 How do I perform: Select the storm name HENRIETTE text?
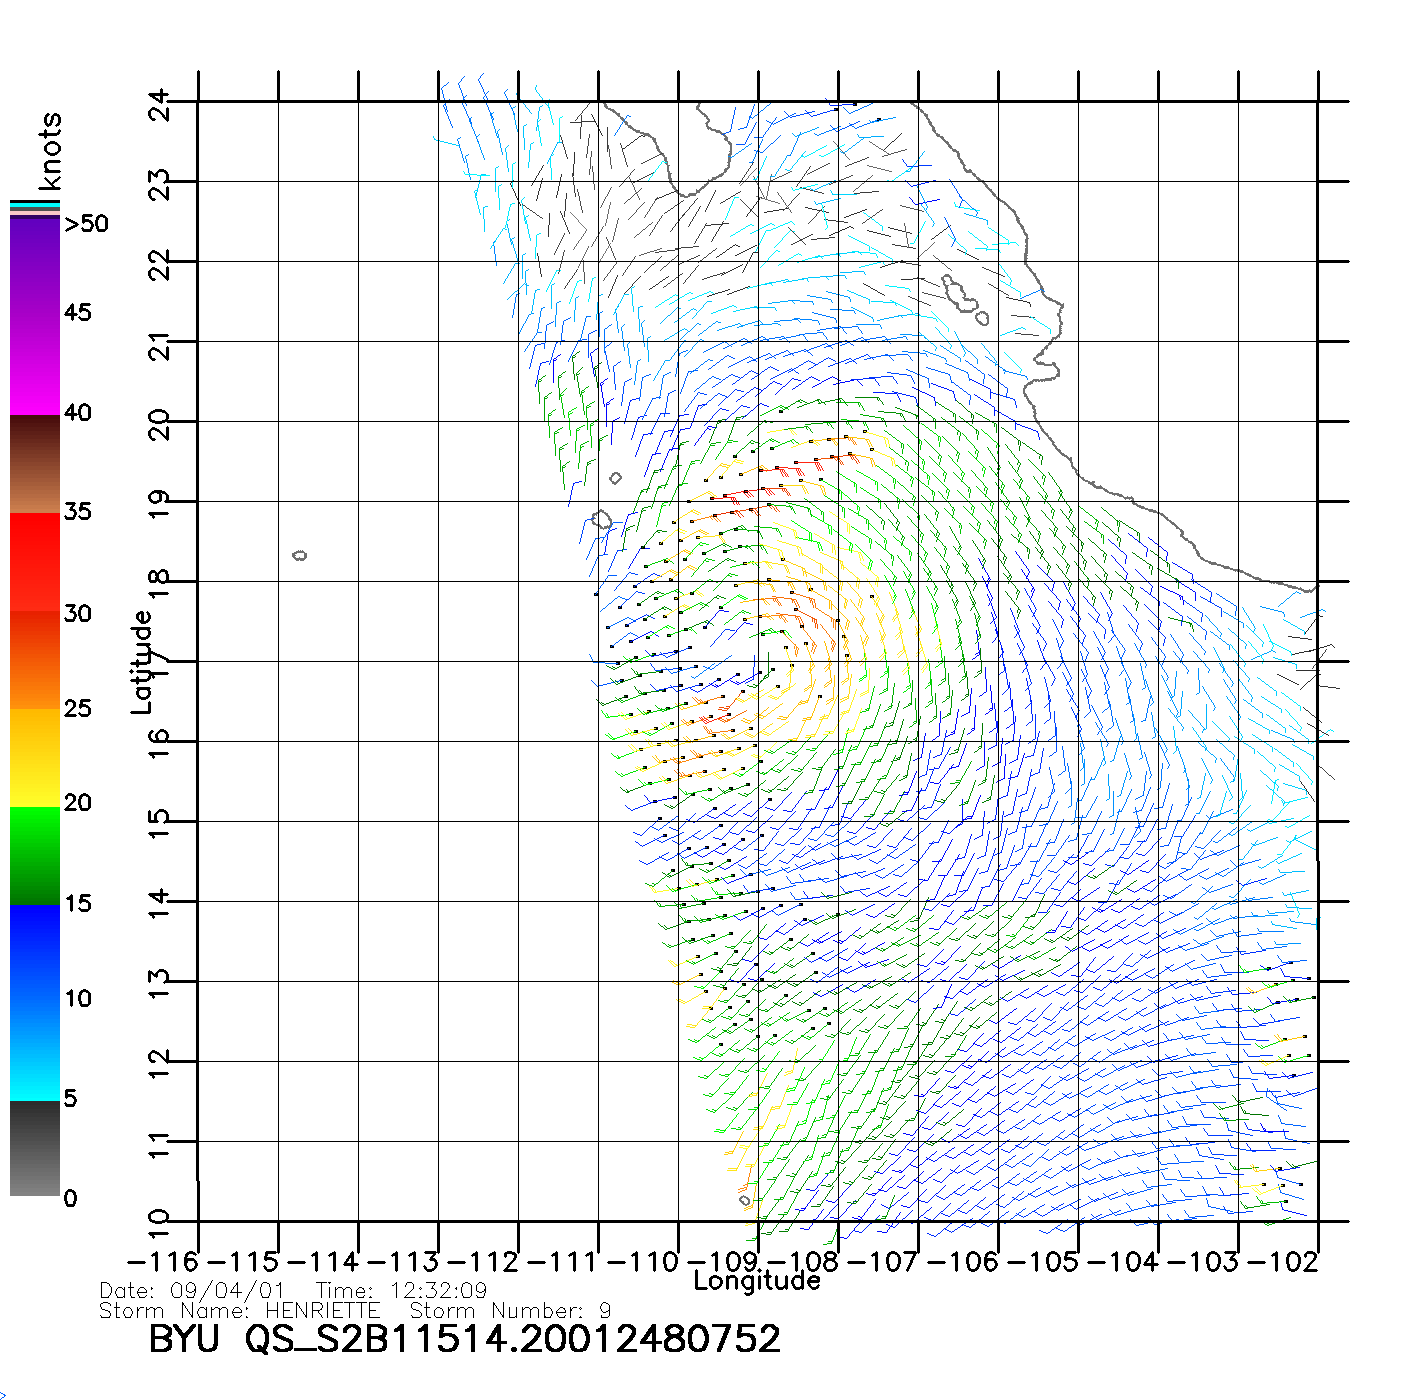[x=322, y=1310]
